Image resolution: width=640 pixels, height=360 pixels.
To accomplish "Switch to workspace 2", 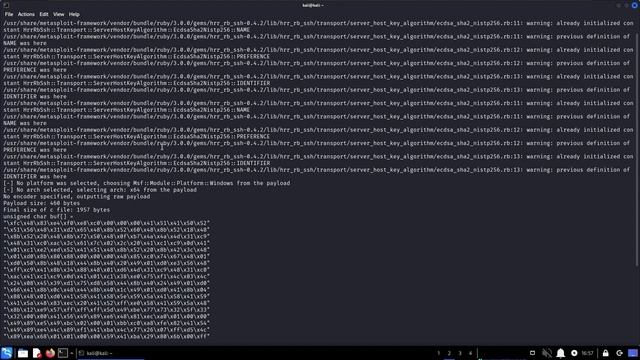I will (x=449, y=353).
